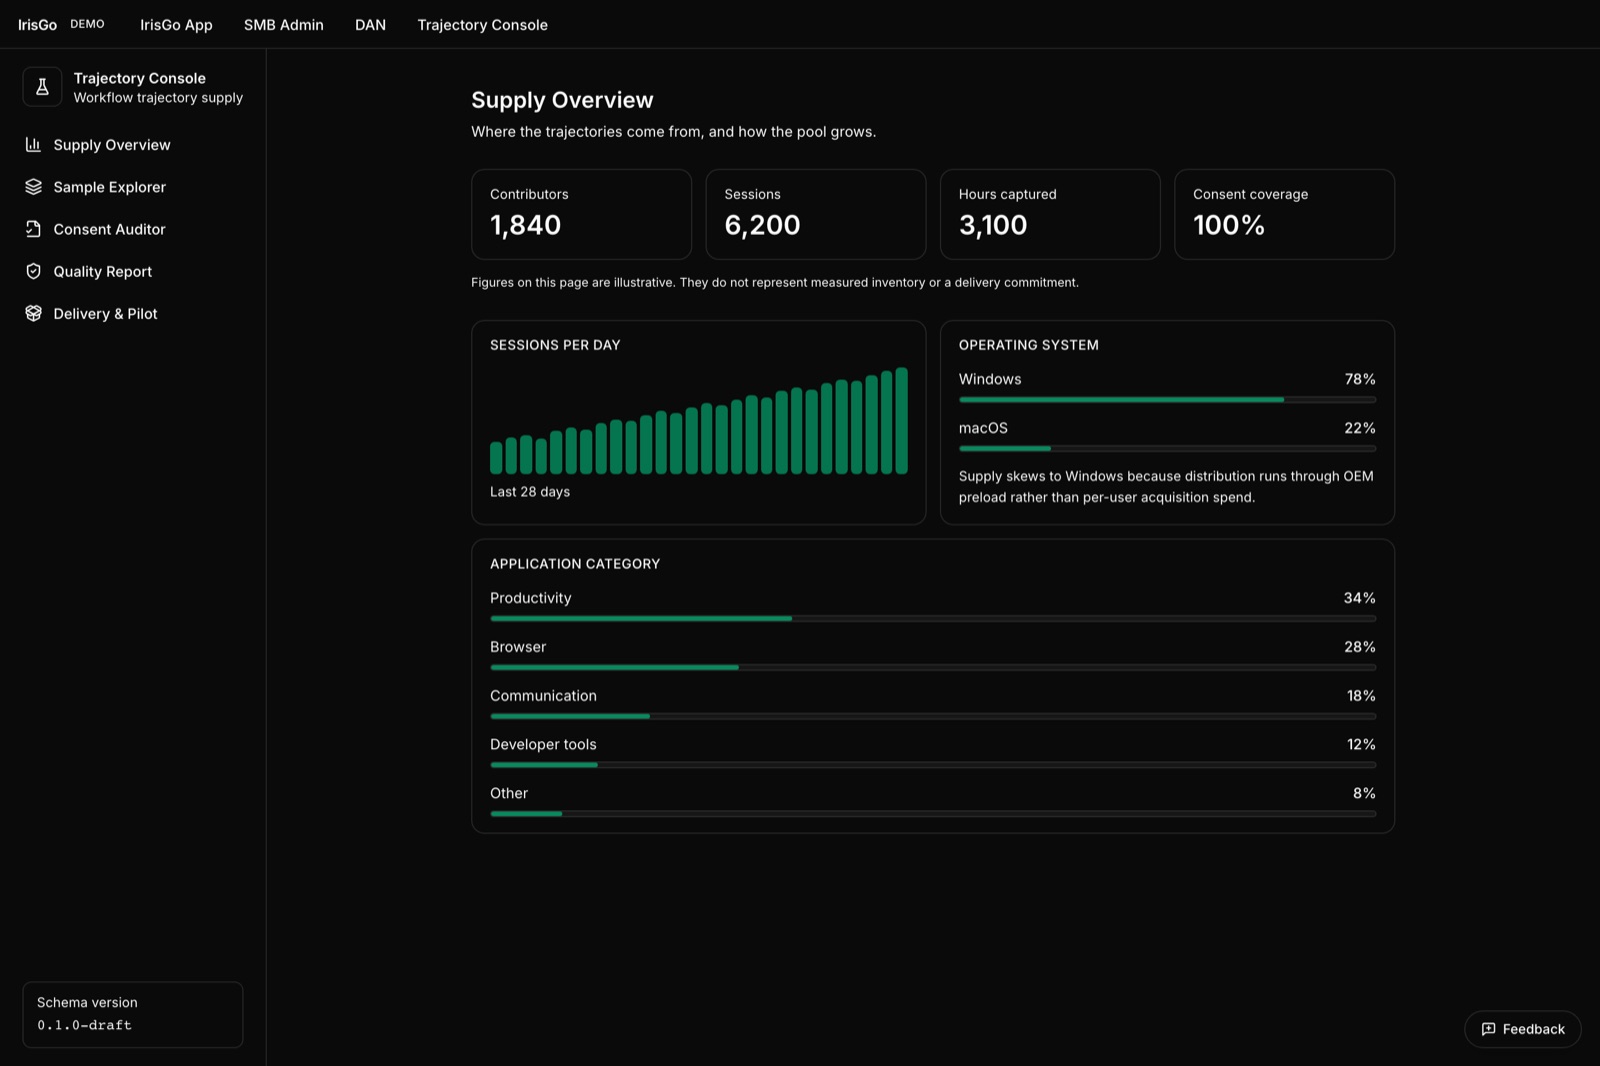
Task: Switch to SMB Admin tab
Action: [x=284, y=25]
